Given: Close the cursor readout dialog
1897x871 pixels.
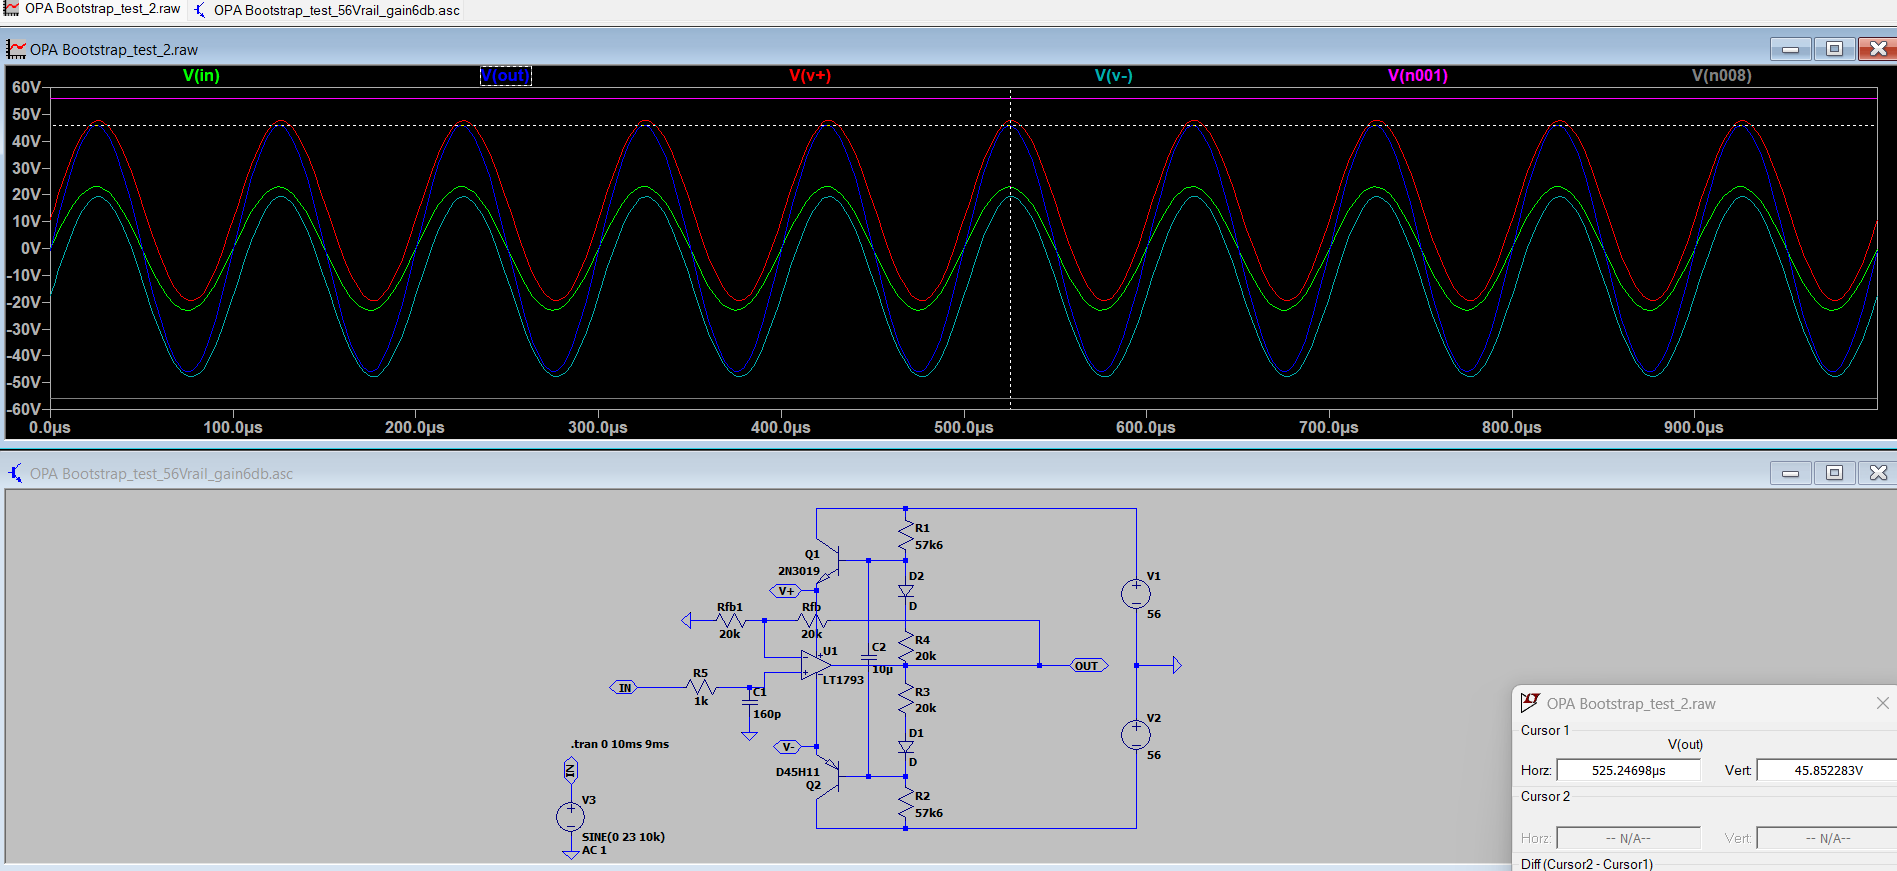Looking at the screenshot, I should 1882,703.
